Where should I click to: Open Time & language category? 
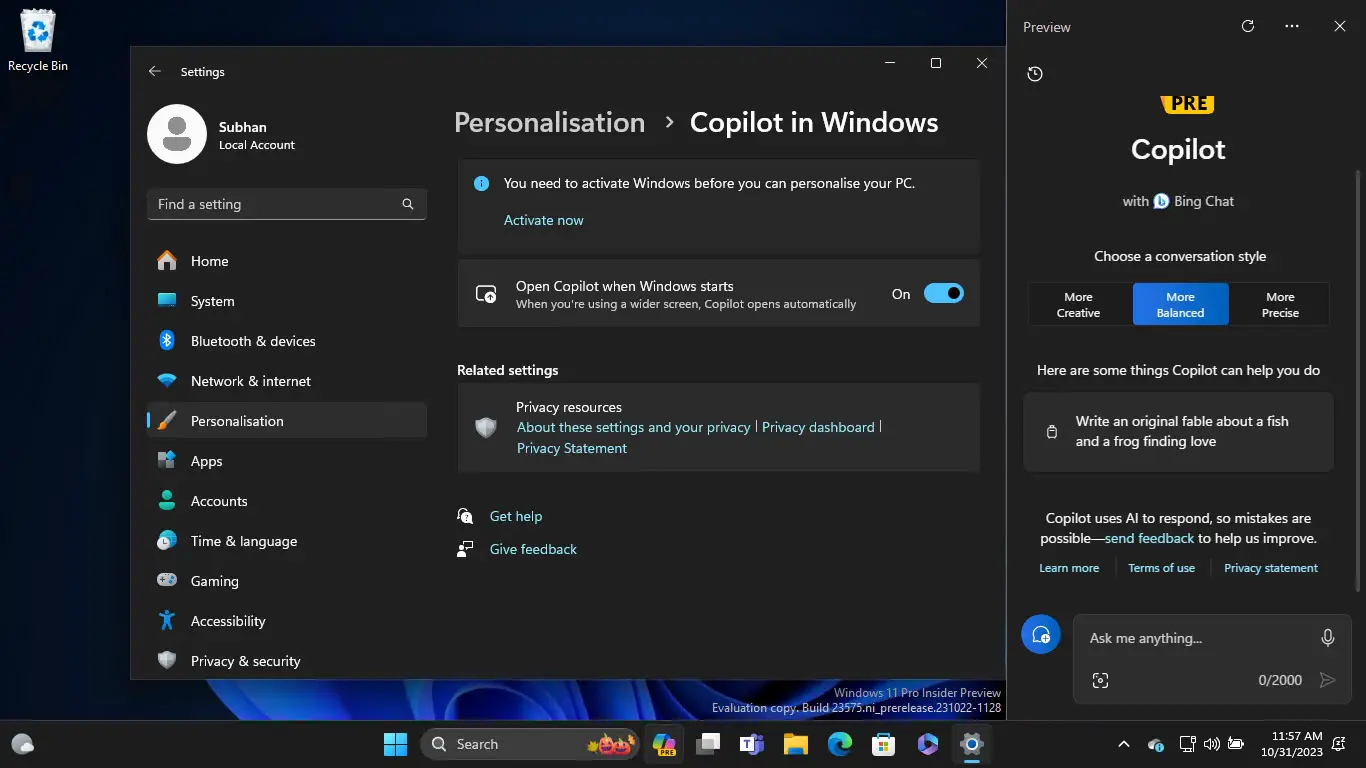point(286,541)
